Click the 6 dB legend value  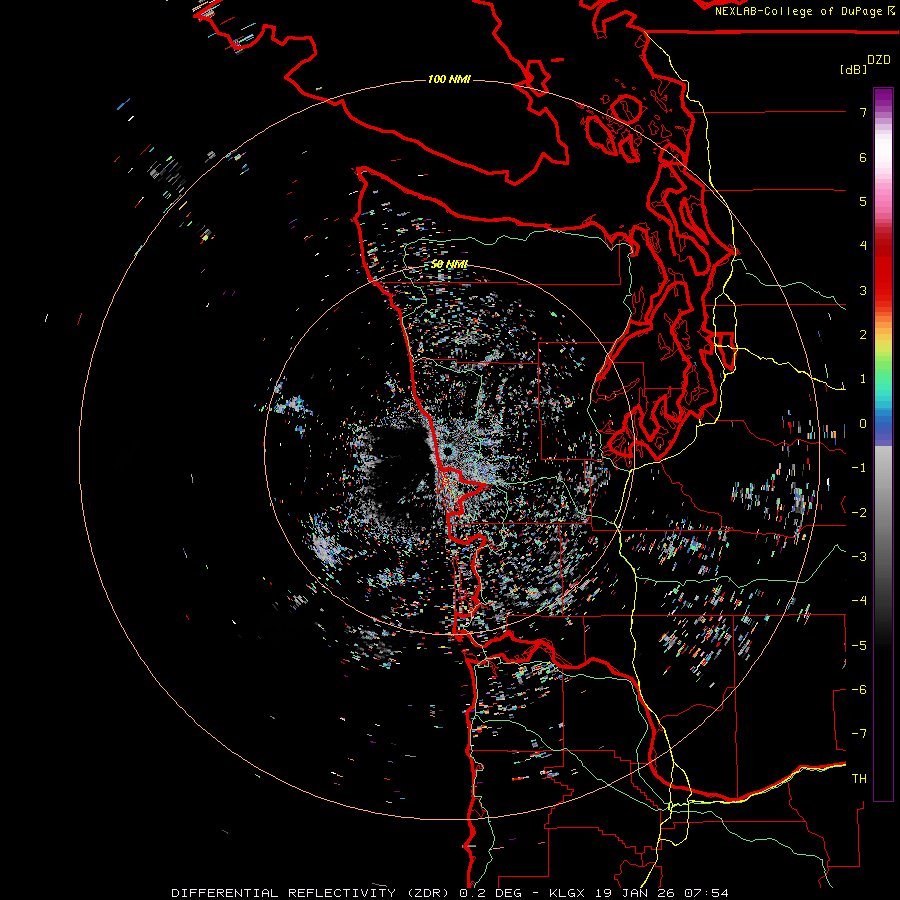863,157
